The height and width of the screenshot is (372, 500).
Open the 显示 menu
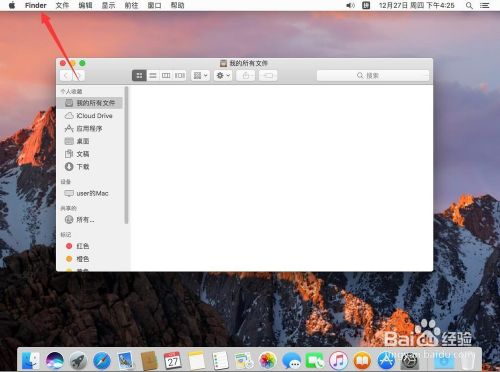(108, 5)
